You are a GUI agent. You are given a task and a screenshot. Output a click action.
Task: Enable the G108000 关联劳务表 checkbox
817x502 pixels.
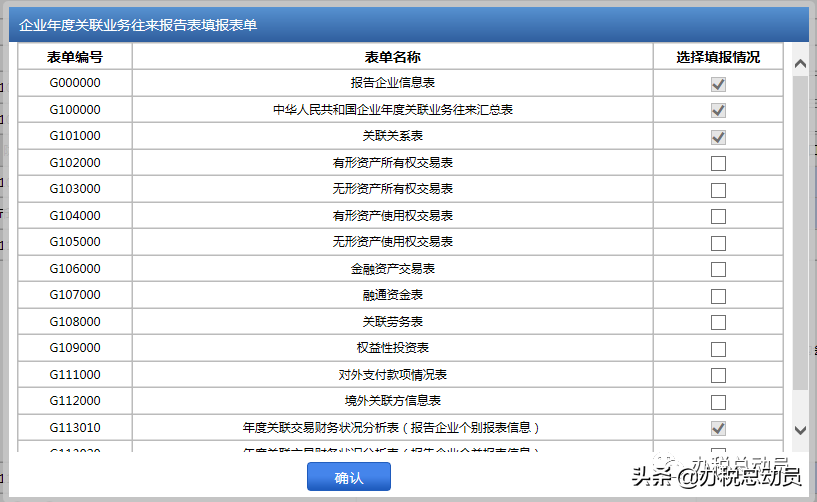point(718,322)
